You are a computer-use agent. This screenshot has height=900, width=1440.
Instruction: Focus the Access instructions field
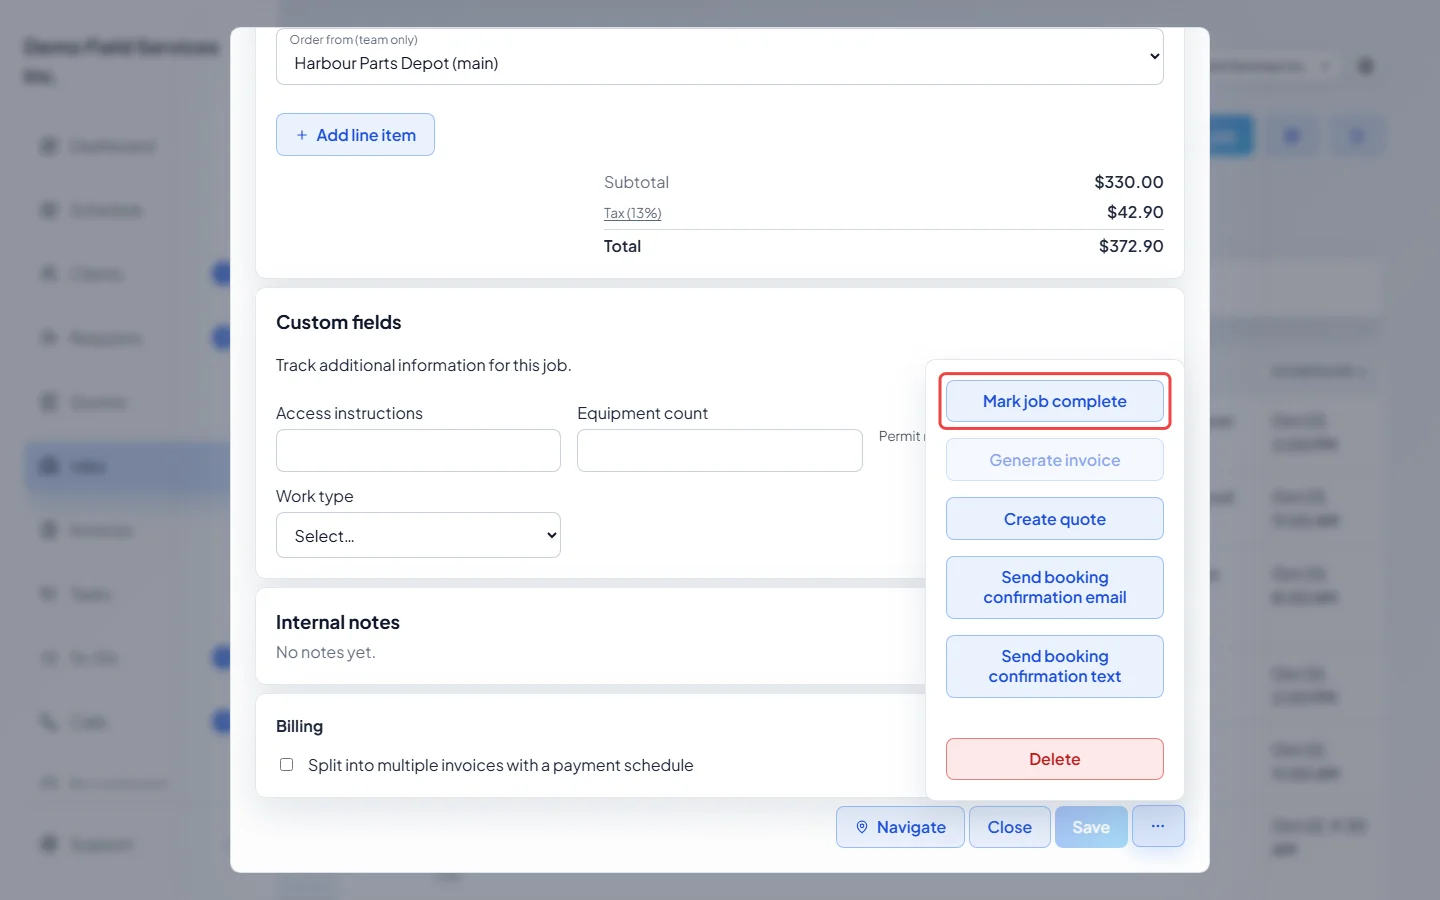point(418,451)
